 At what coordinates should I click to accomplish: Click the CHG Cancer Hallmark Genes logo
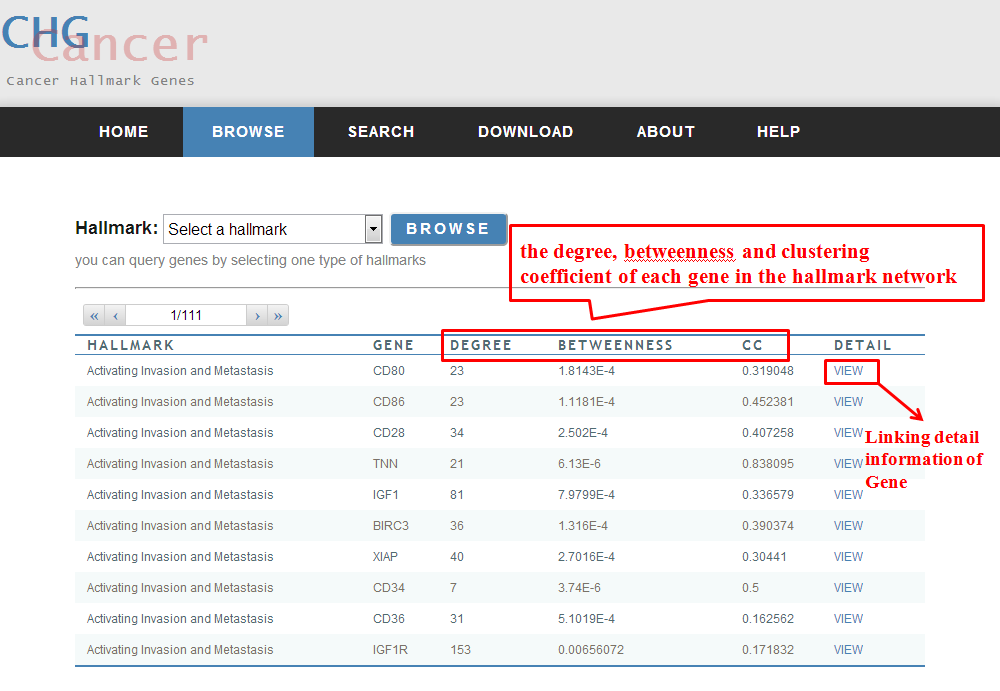point(100,48)
